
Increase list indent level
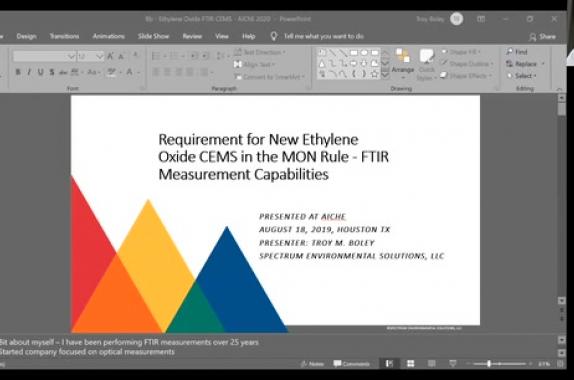(205, 56)
